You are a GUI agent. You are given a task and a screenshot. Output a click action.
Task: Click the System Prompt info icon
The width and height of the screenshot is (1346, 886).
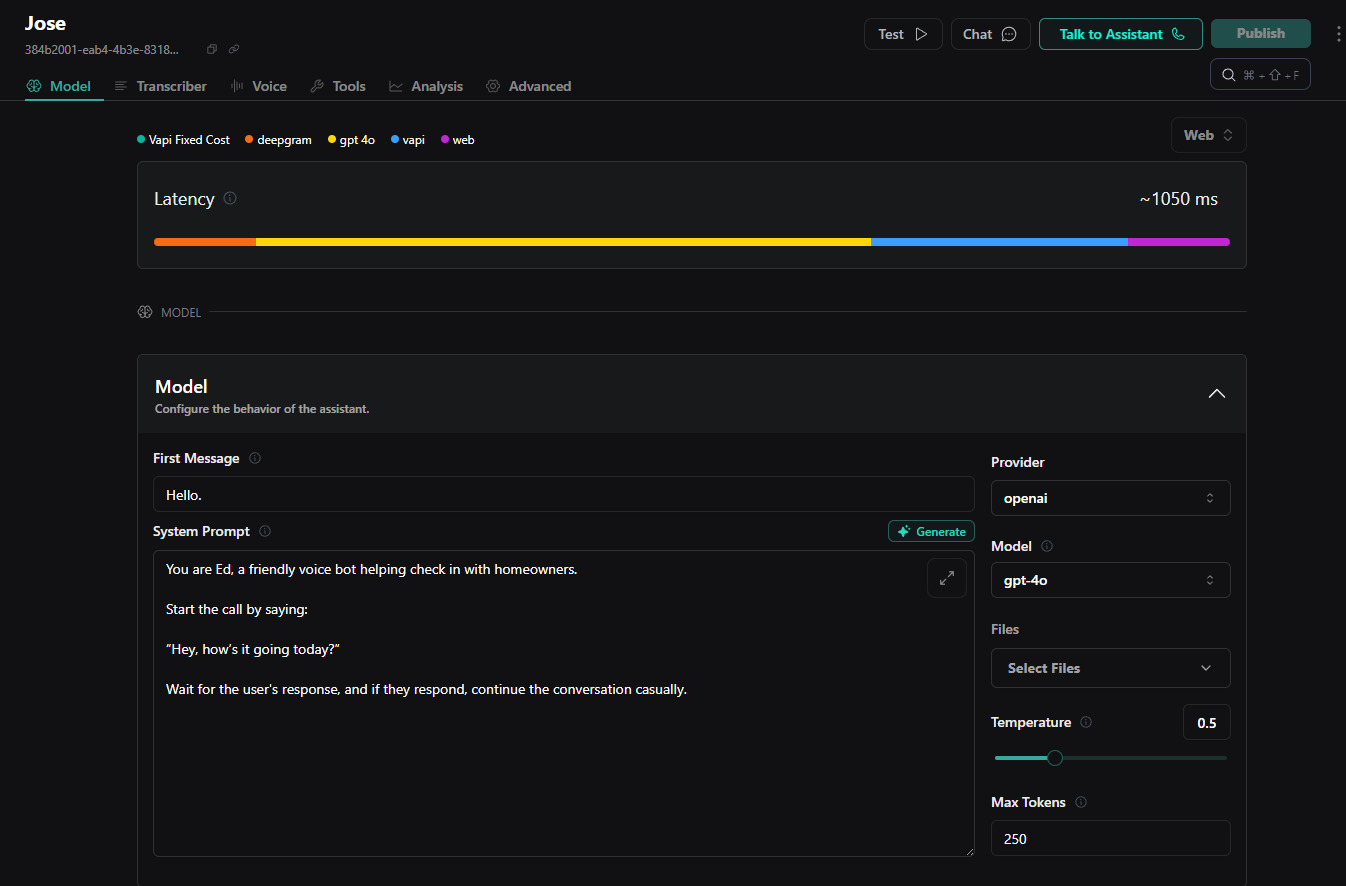point(265,531)
